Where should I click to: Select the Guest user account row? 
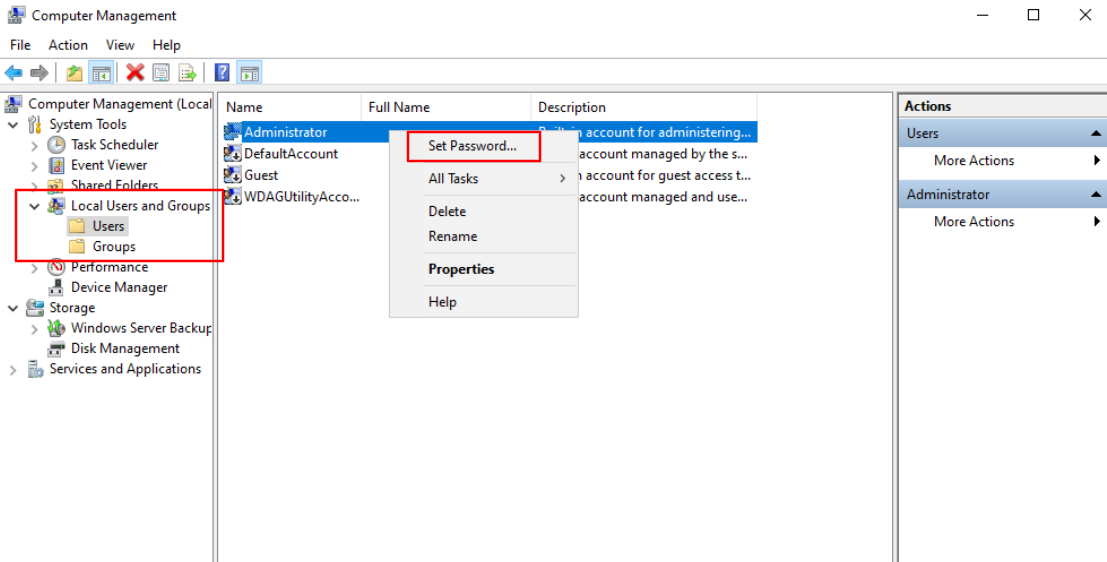pyautogui.click(x=261, y=176)
